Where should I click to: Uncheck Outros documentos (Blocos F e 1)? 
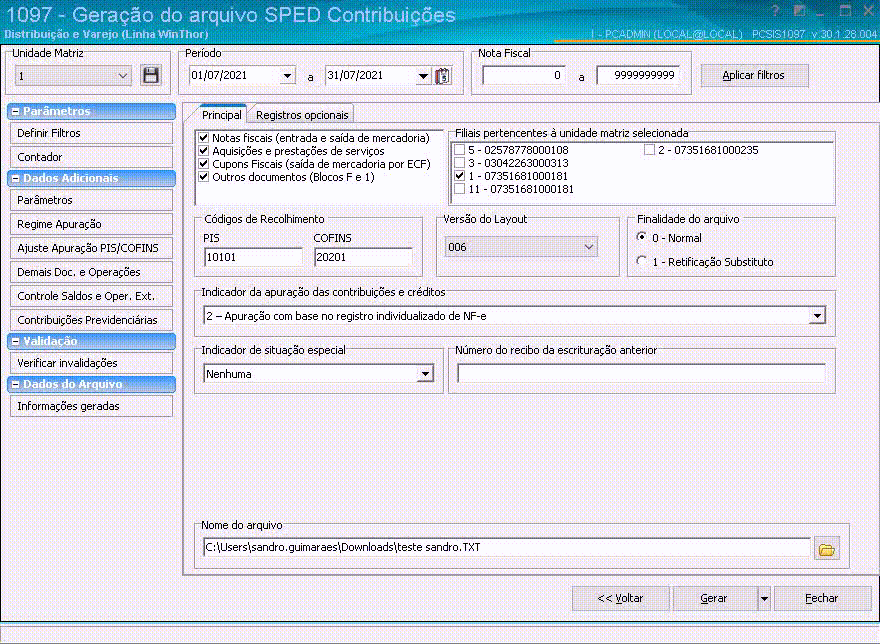tap(204, 176)
